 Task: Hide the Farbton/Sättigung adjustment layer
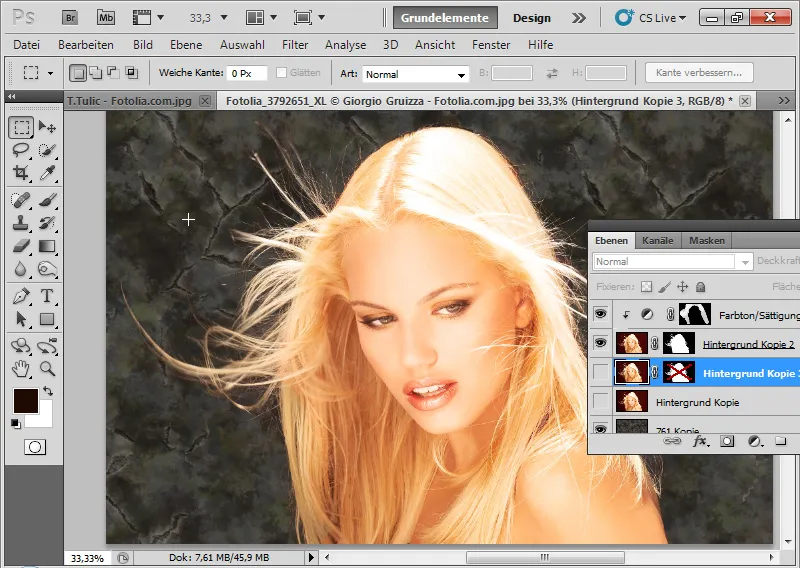tap(601, 313)
